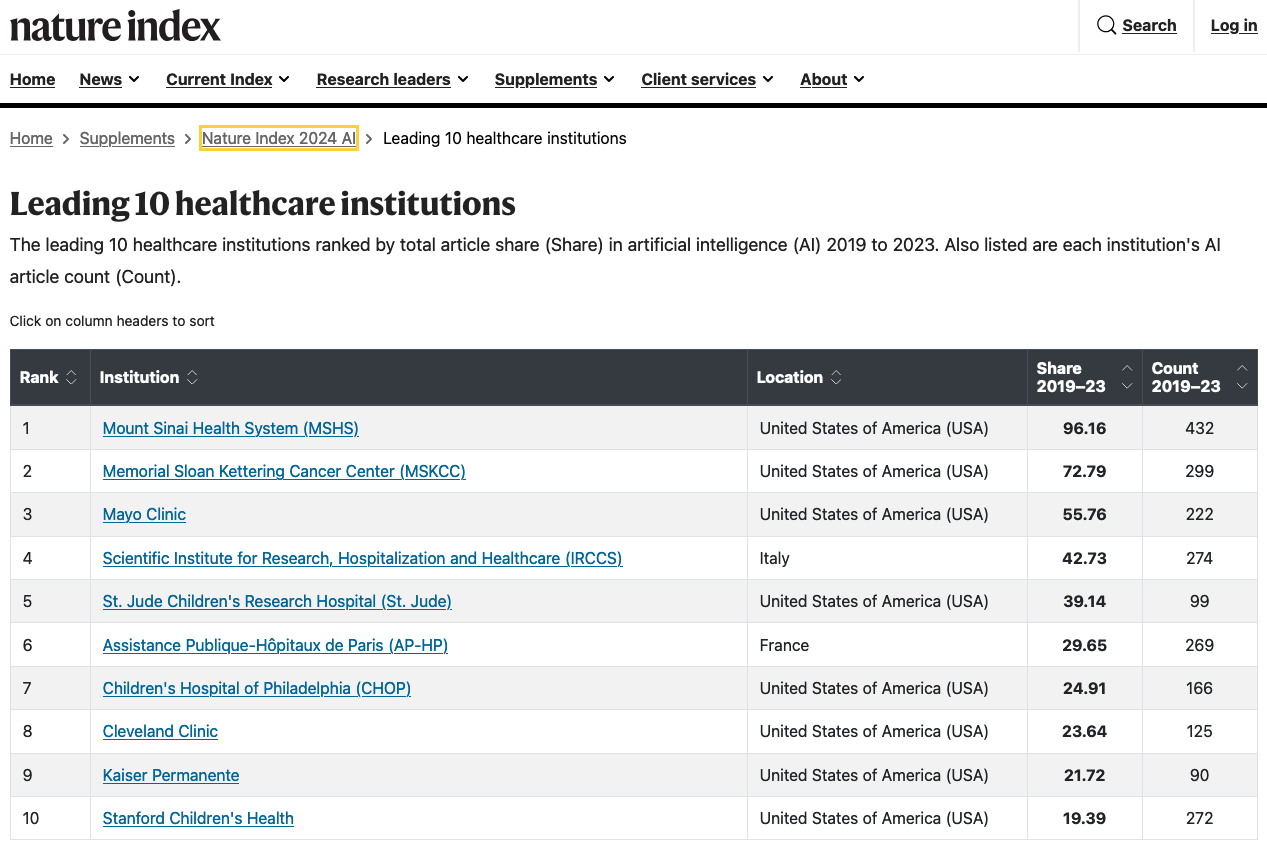Sort the Institution column
Image resolution: width=1267 pixels, height=847 pixels.
click(x=190, y=377)
